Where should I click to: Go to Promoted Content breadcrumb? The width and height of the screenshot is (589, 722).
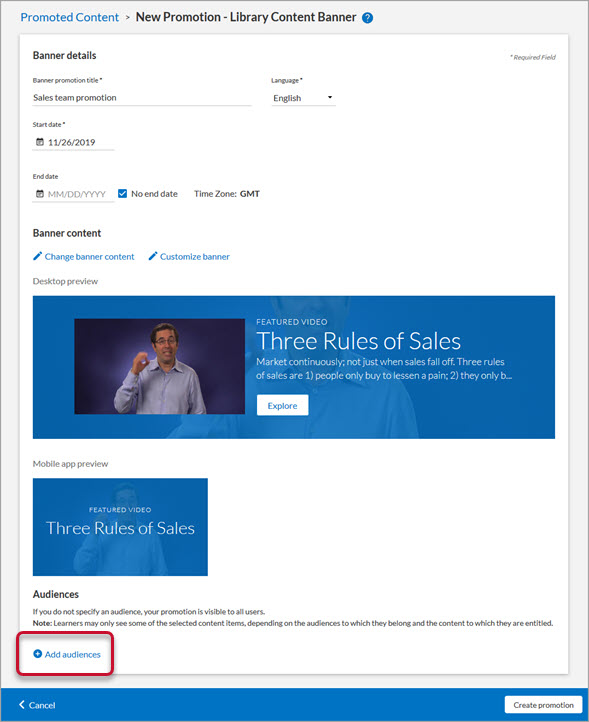pos(70,17)
